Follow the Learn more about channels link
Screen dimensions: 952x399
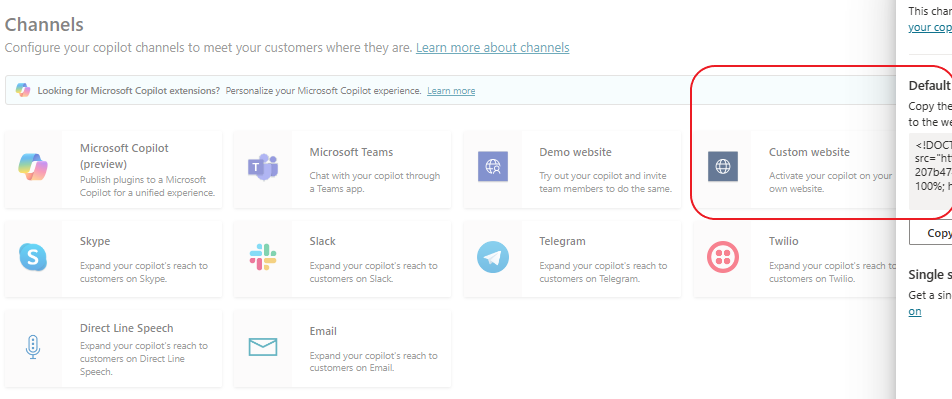[x=492, y=47]
